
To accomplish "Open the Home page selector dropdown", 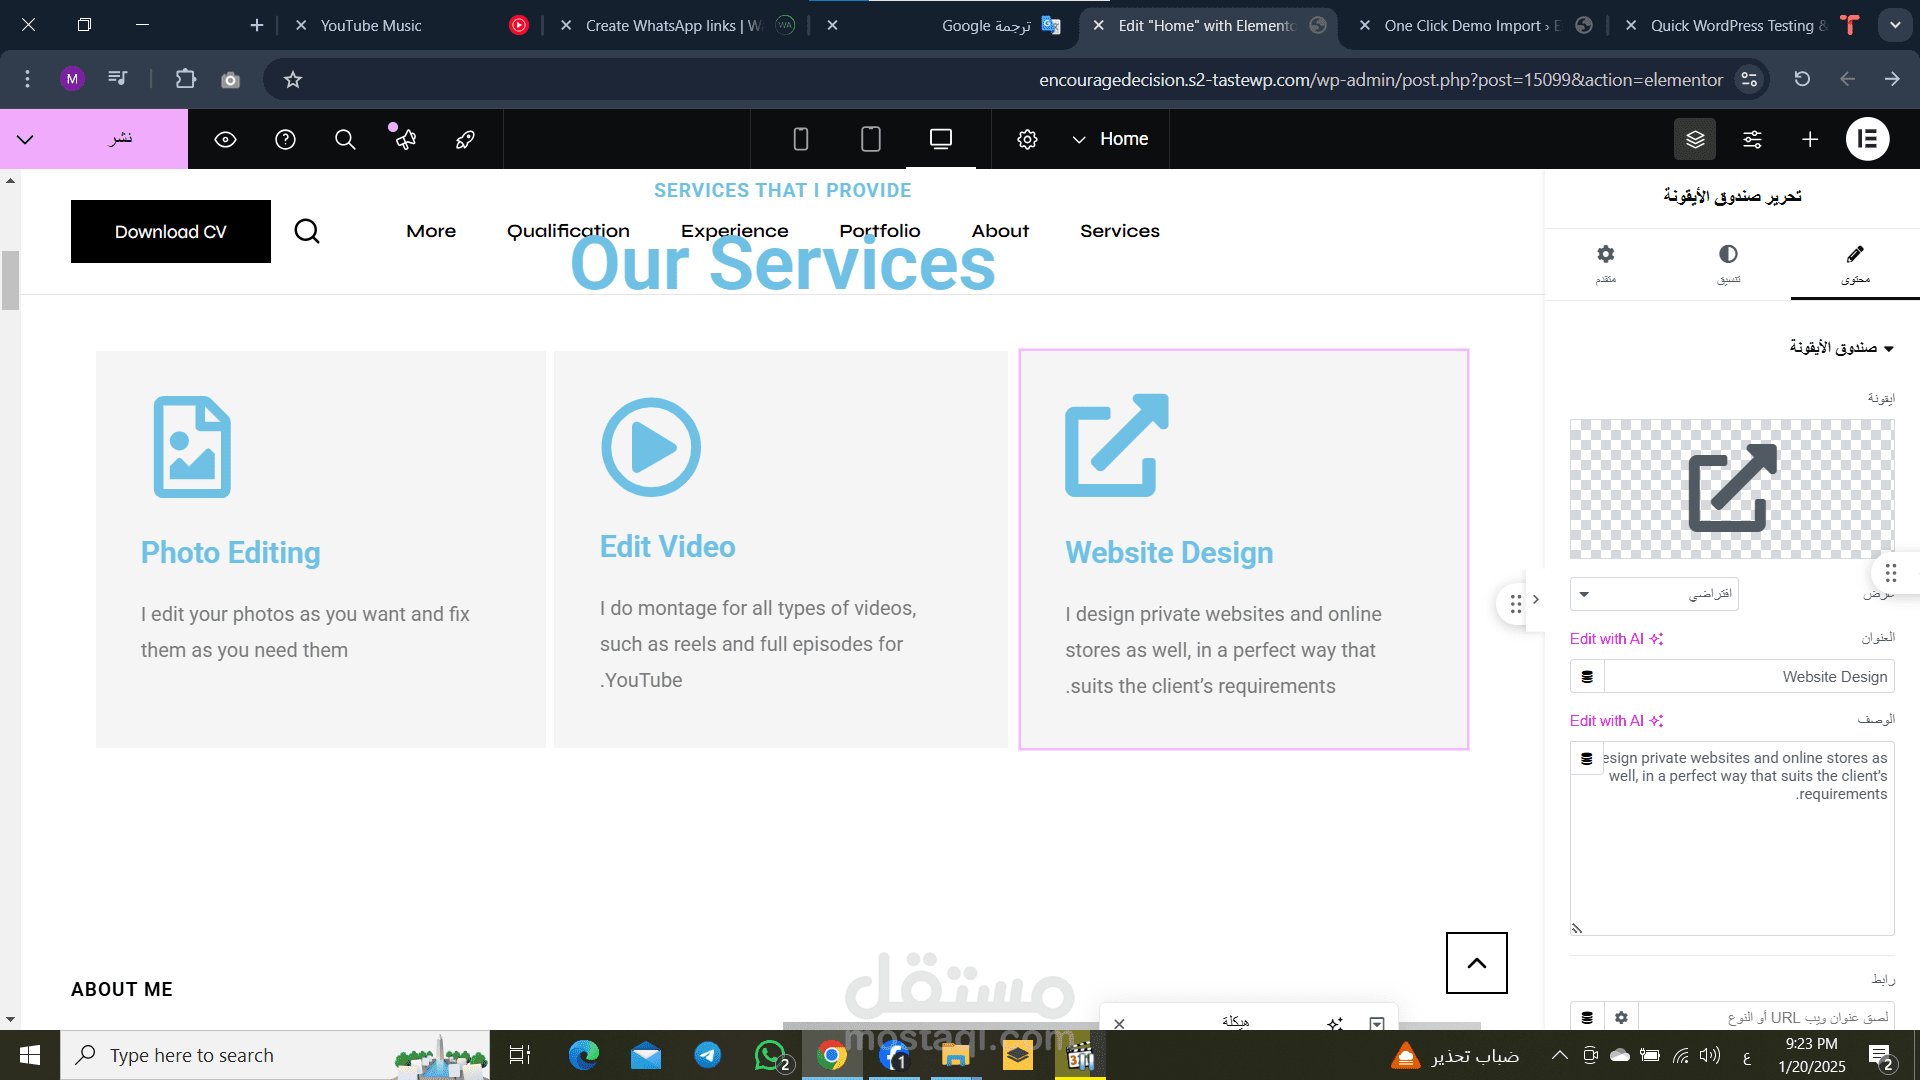I will (1110, 139).
